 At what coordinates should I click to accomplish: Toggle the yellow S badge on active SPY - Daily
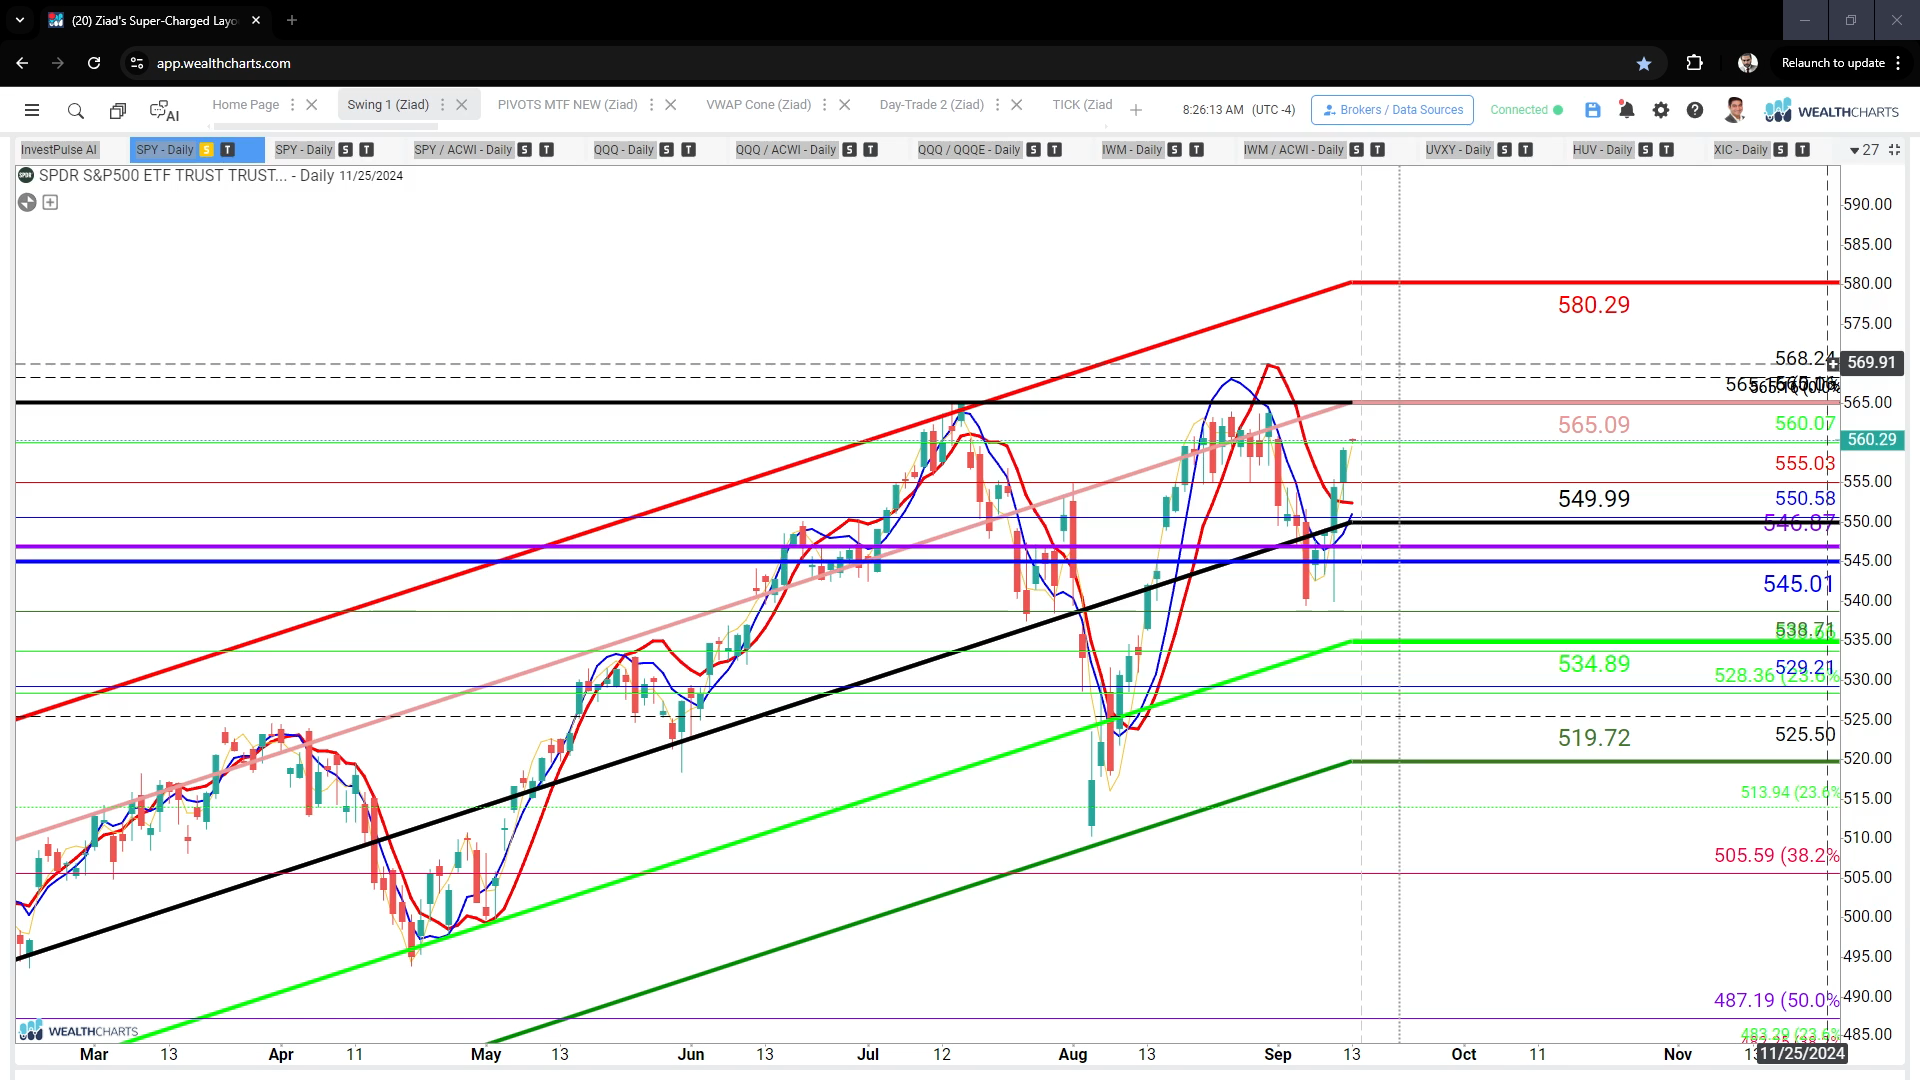point(207,150)
